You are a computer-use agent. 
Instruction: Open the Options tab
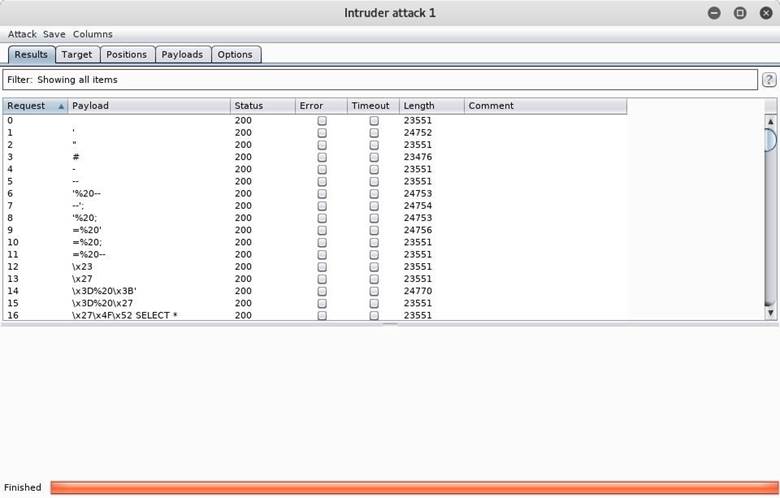click(x=235, y=55)
